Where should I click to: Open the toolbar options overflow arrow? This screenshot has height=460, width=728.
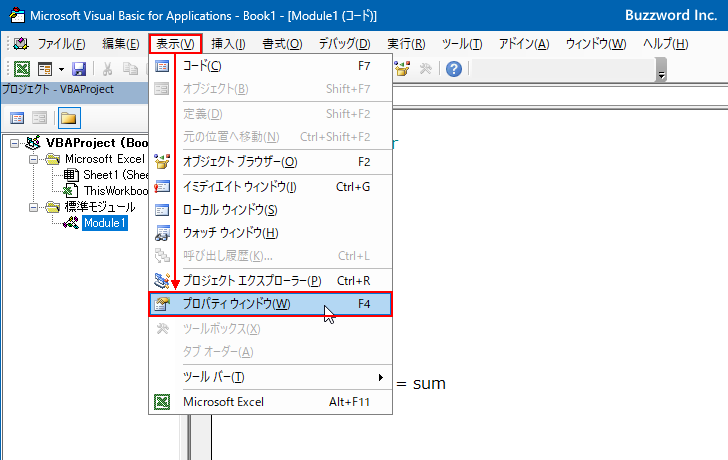[x=662, y=70]
